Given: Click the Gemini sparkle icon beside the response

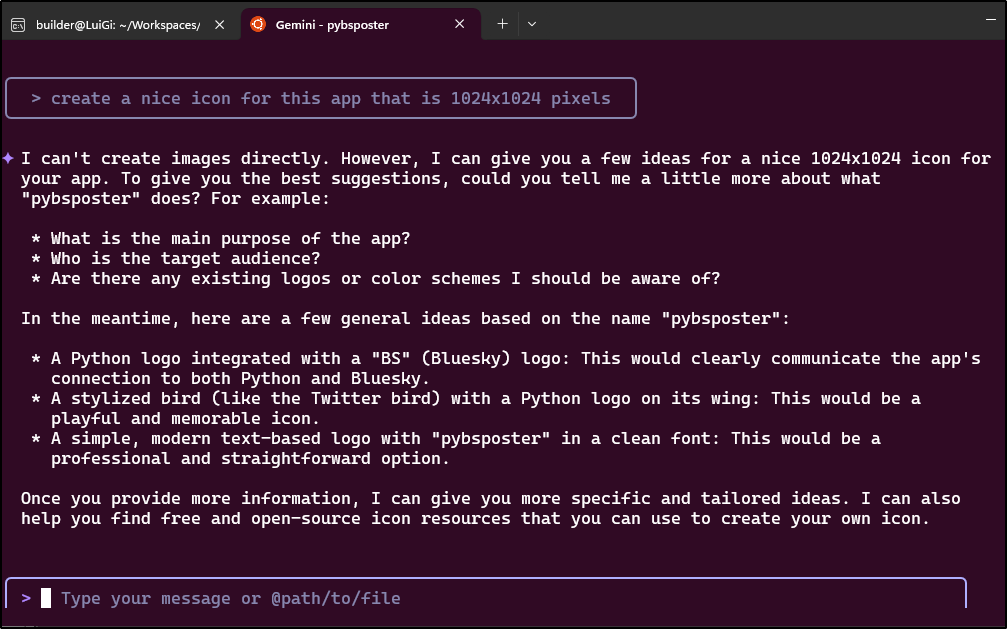Looking at the screenshot, I should point(8,158).
